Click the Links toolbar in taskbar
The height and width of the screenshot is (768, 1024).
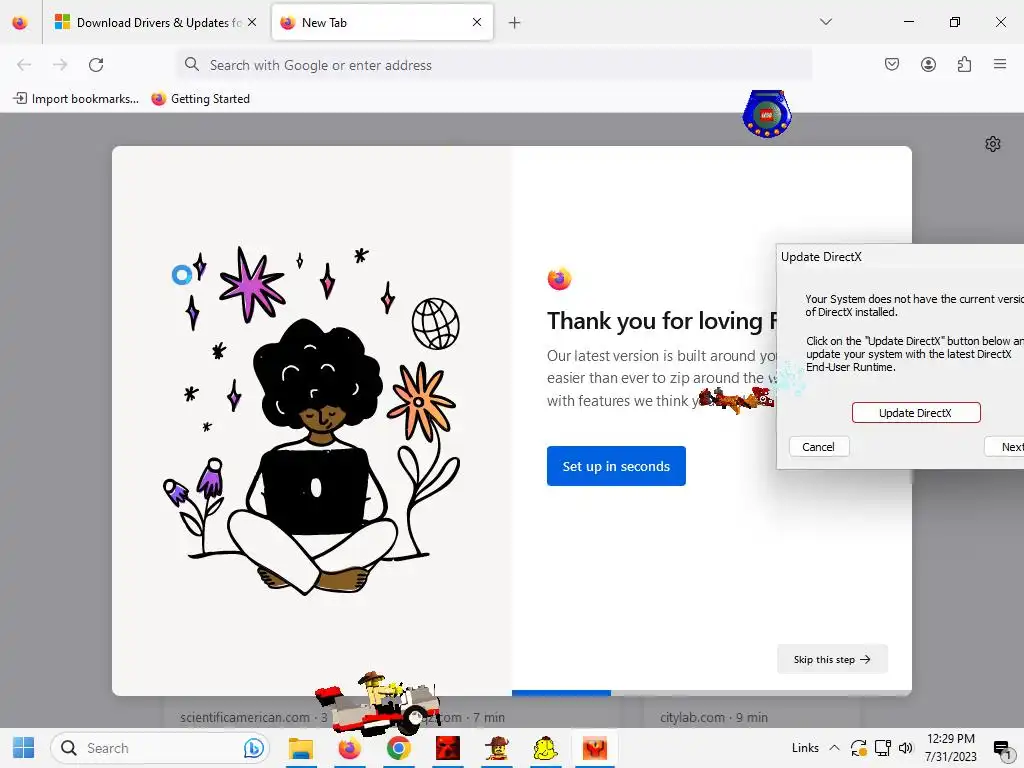coord(805,748)
